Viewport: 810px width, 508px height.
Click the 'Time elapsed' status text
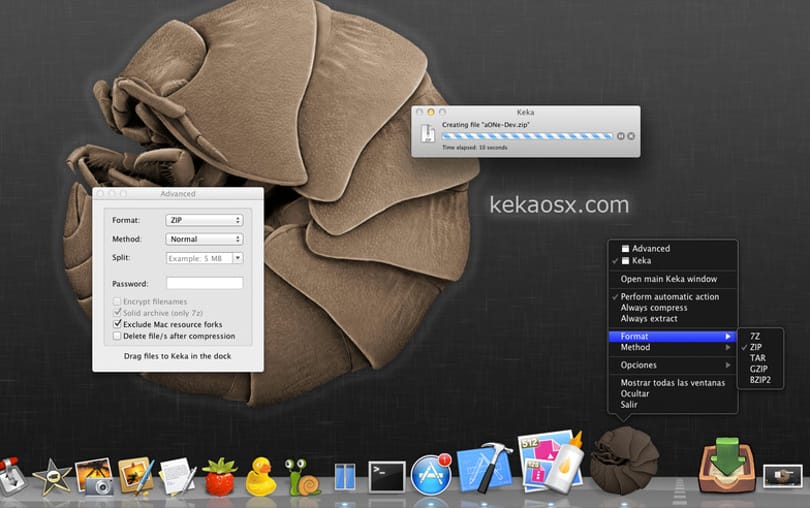[475, 148]
